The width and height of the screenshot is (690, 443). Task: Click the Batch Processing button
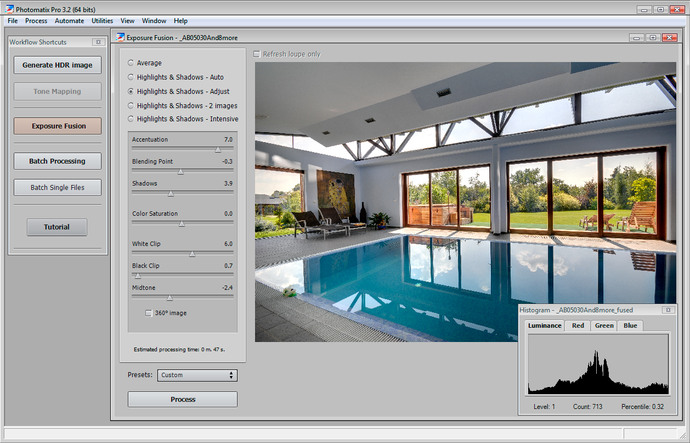pos(57,161)
